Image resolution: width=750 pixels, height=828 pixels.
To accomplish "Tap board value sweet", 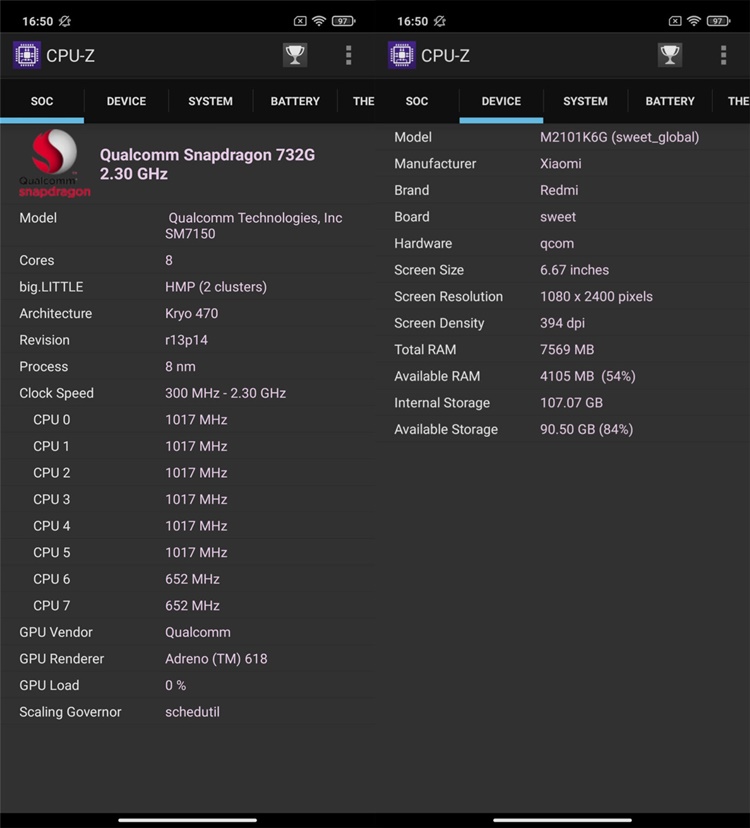I will pos(558,217).
